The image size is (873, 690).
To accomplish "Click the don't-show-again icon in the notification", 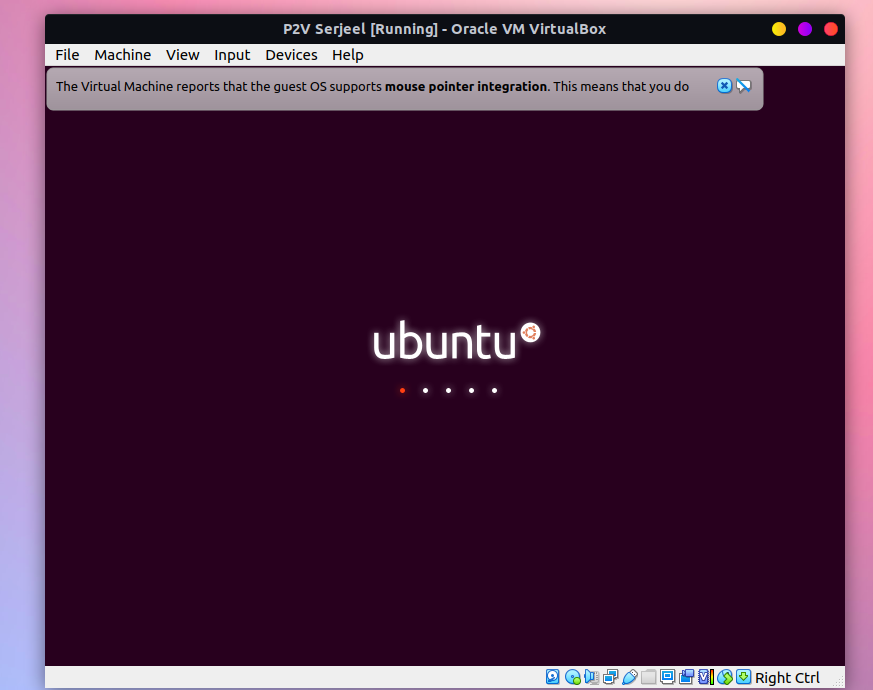I will coord(743,86).
